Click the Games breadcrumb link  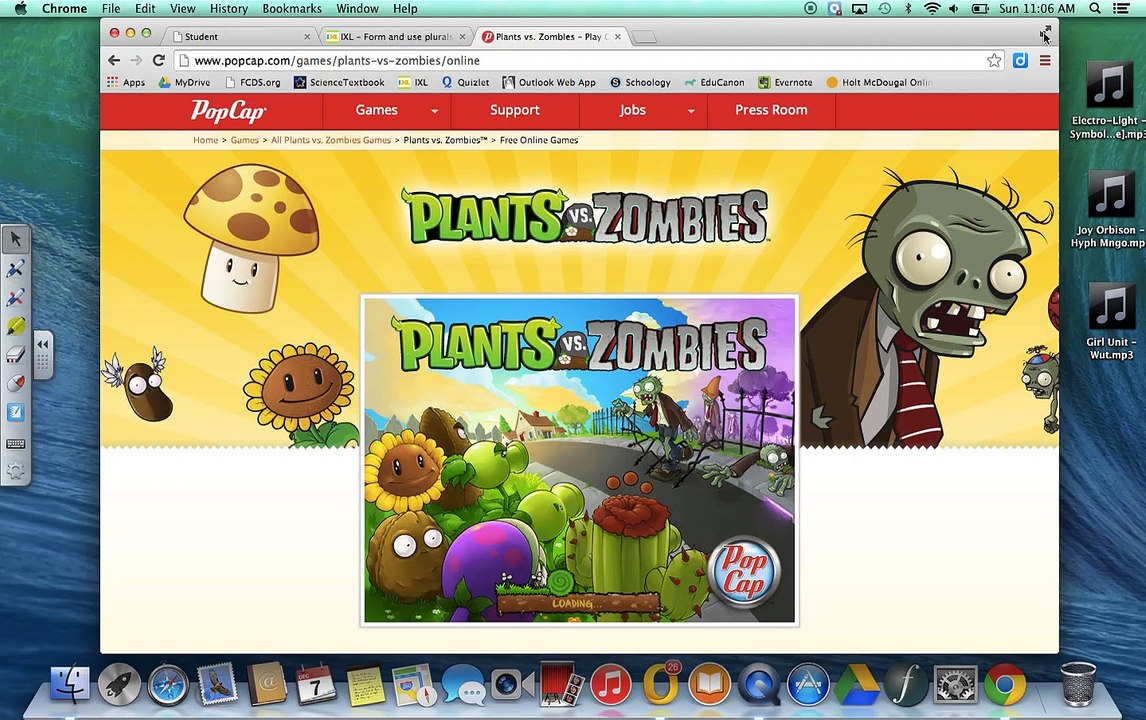[245, 140]
